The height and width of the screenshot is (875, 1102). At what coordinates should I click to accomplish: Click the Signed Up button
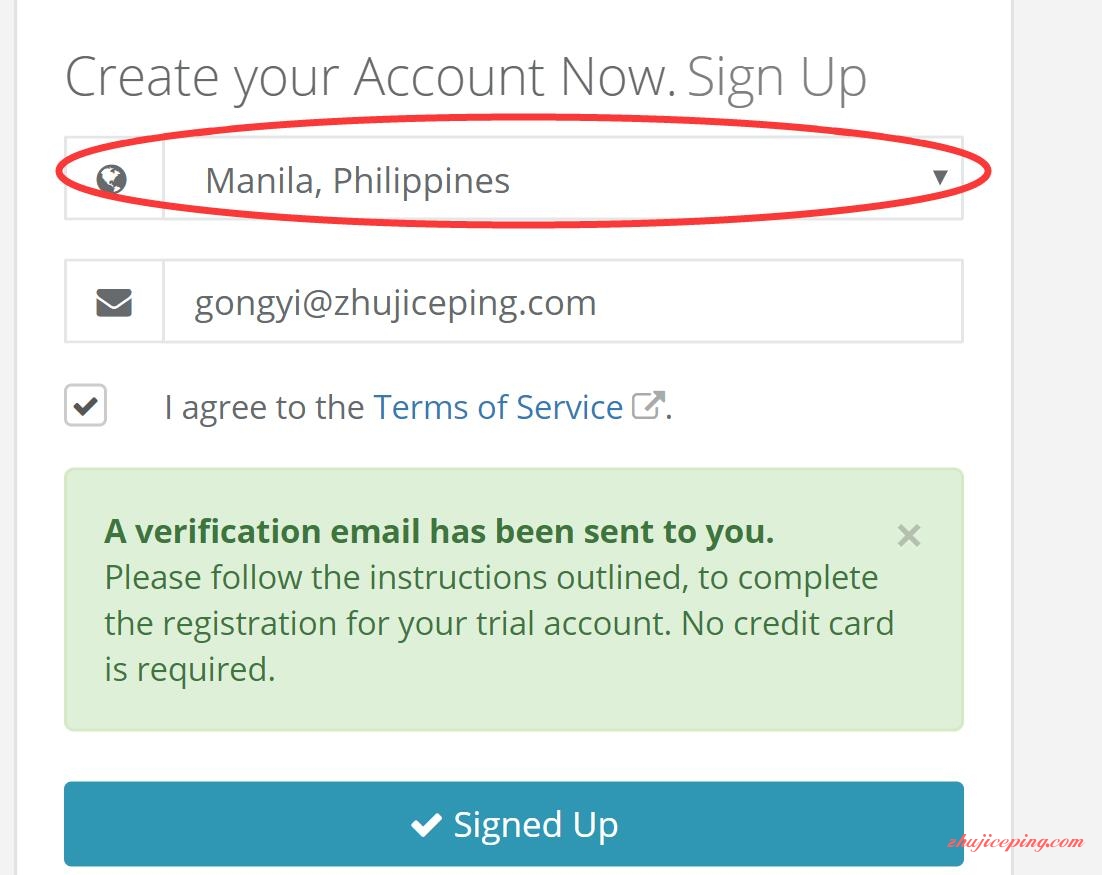coord(514,824)
